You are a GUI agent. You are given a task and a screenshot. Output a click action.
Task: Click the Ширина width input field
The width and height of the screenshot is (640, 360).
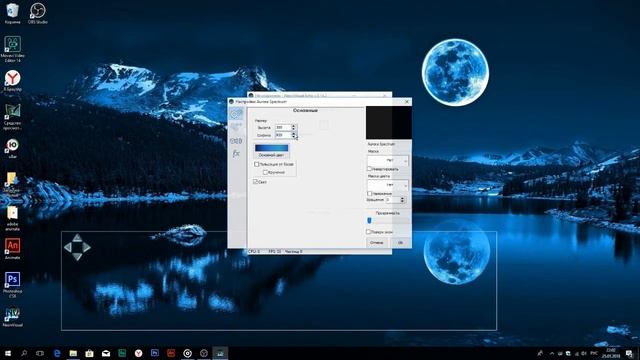tap(283, 135)
